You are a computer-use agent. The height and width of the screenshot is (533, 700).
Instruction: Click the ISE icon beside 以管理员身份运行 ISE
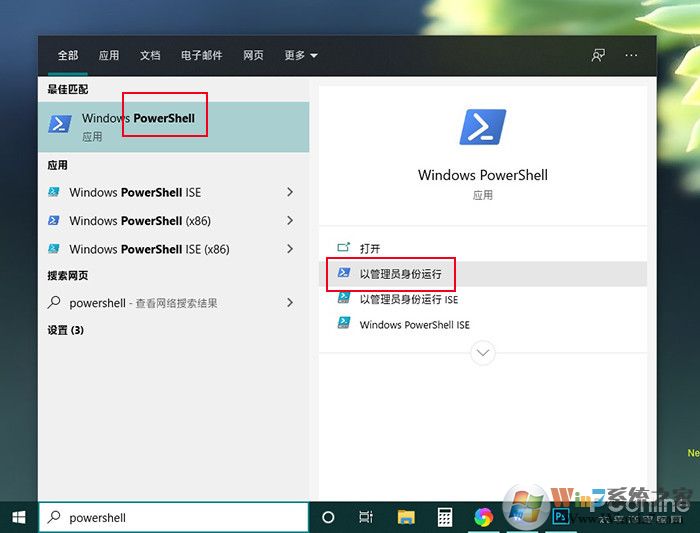[x=344, y=298]
